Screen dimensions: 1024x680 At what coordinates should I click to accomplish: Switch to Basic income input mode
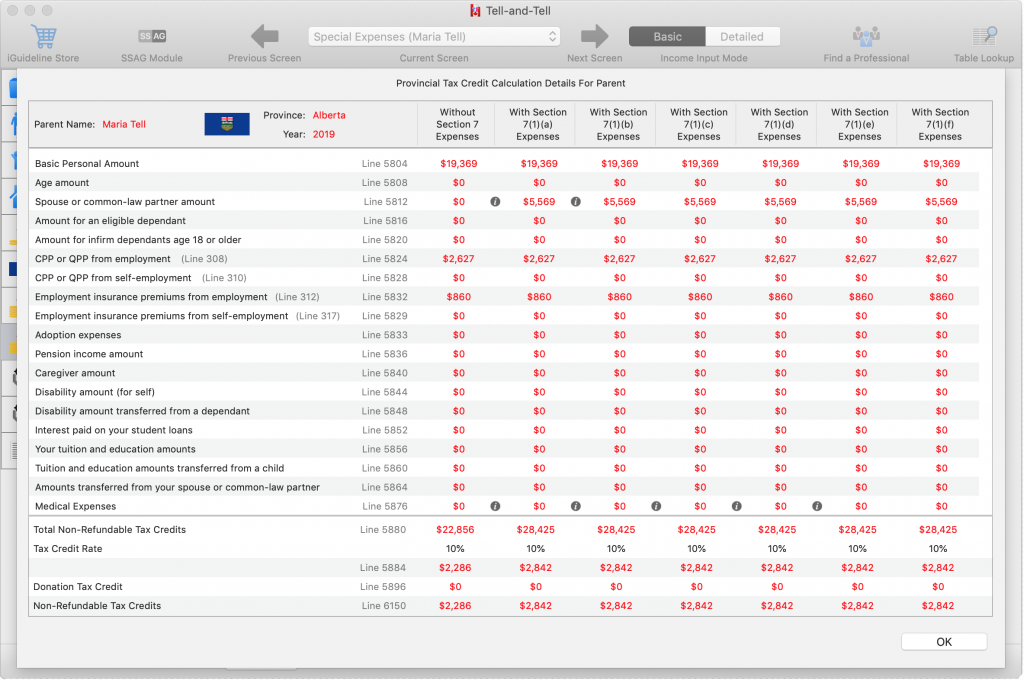[667, 37]
